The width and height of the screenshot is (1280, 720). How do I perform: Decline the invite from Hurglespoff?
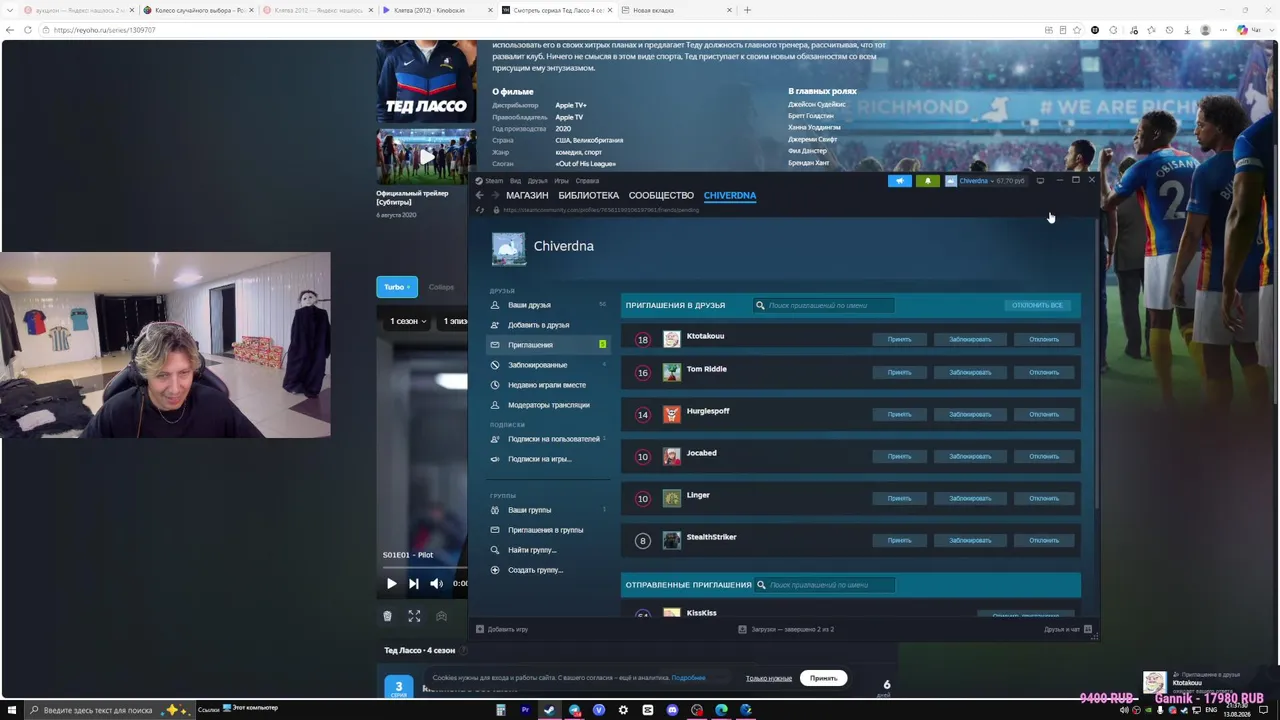coord(1044,415)
